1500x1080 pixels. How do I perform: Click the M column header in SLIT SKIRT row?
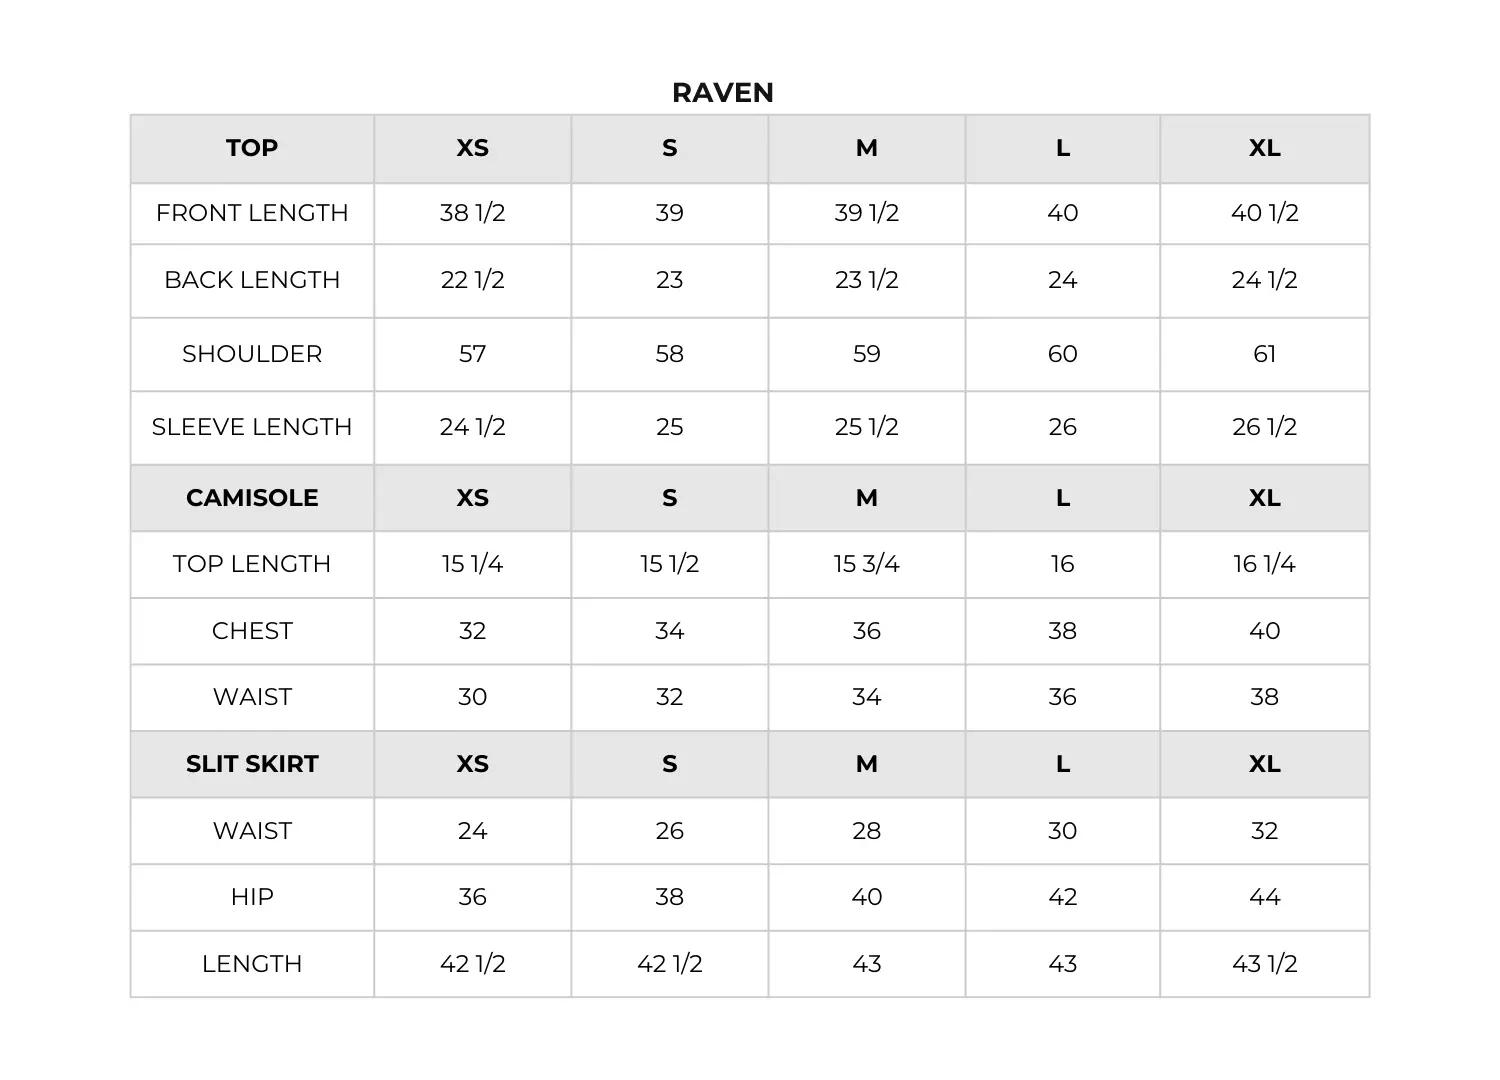point(866,764)
